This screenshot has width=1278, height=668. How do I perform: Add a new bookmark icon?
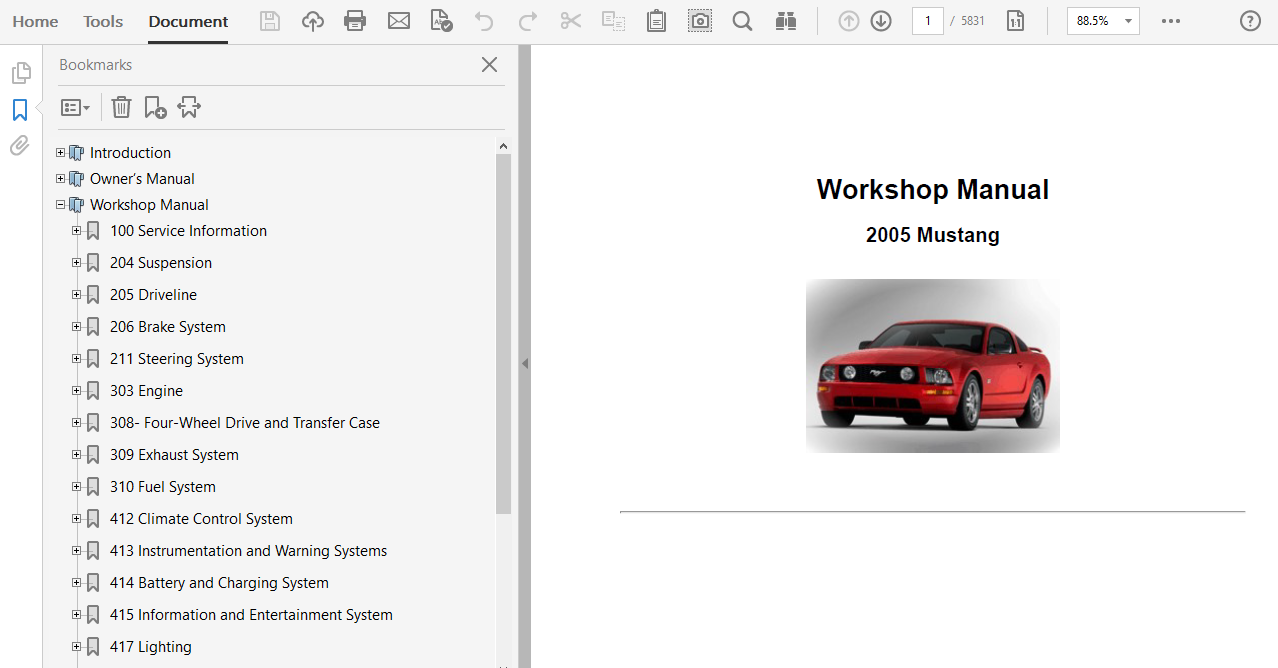point(155,107)
